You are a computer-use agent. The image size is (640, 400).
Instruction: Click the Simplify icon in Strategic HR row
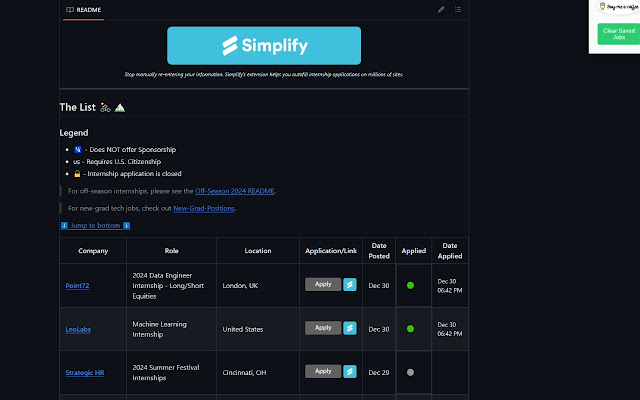click(350, 371)
